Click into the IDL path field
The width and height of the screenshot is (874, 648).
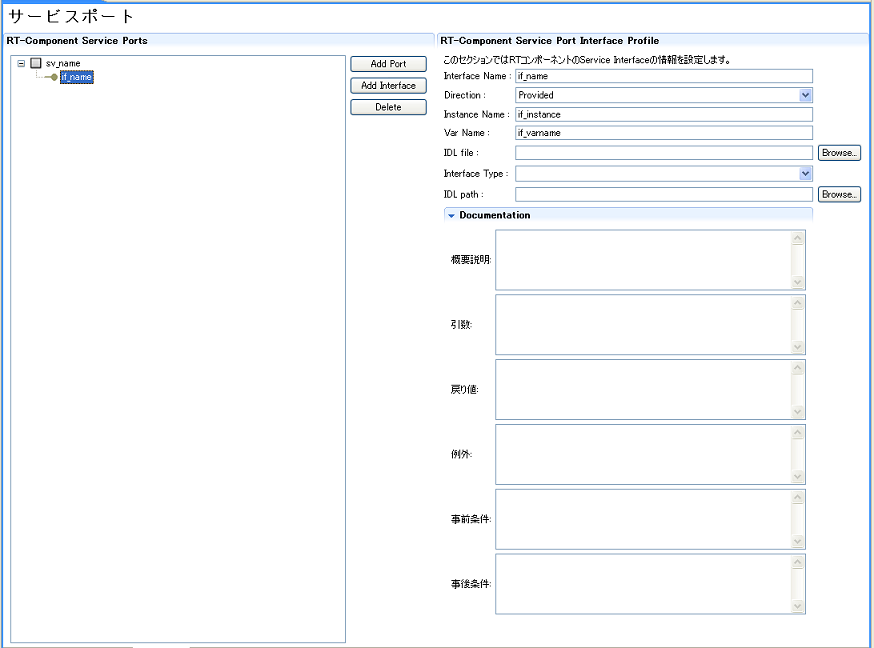coord(664,194)
